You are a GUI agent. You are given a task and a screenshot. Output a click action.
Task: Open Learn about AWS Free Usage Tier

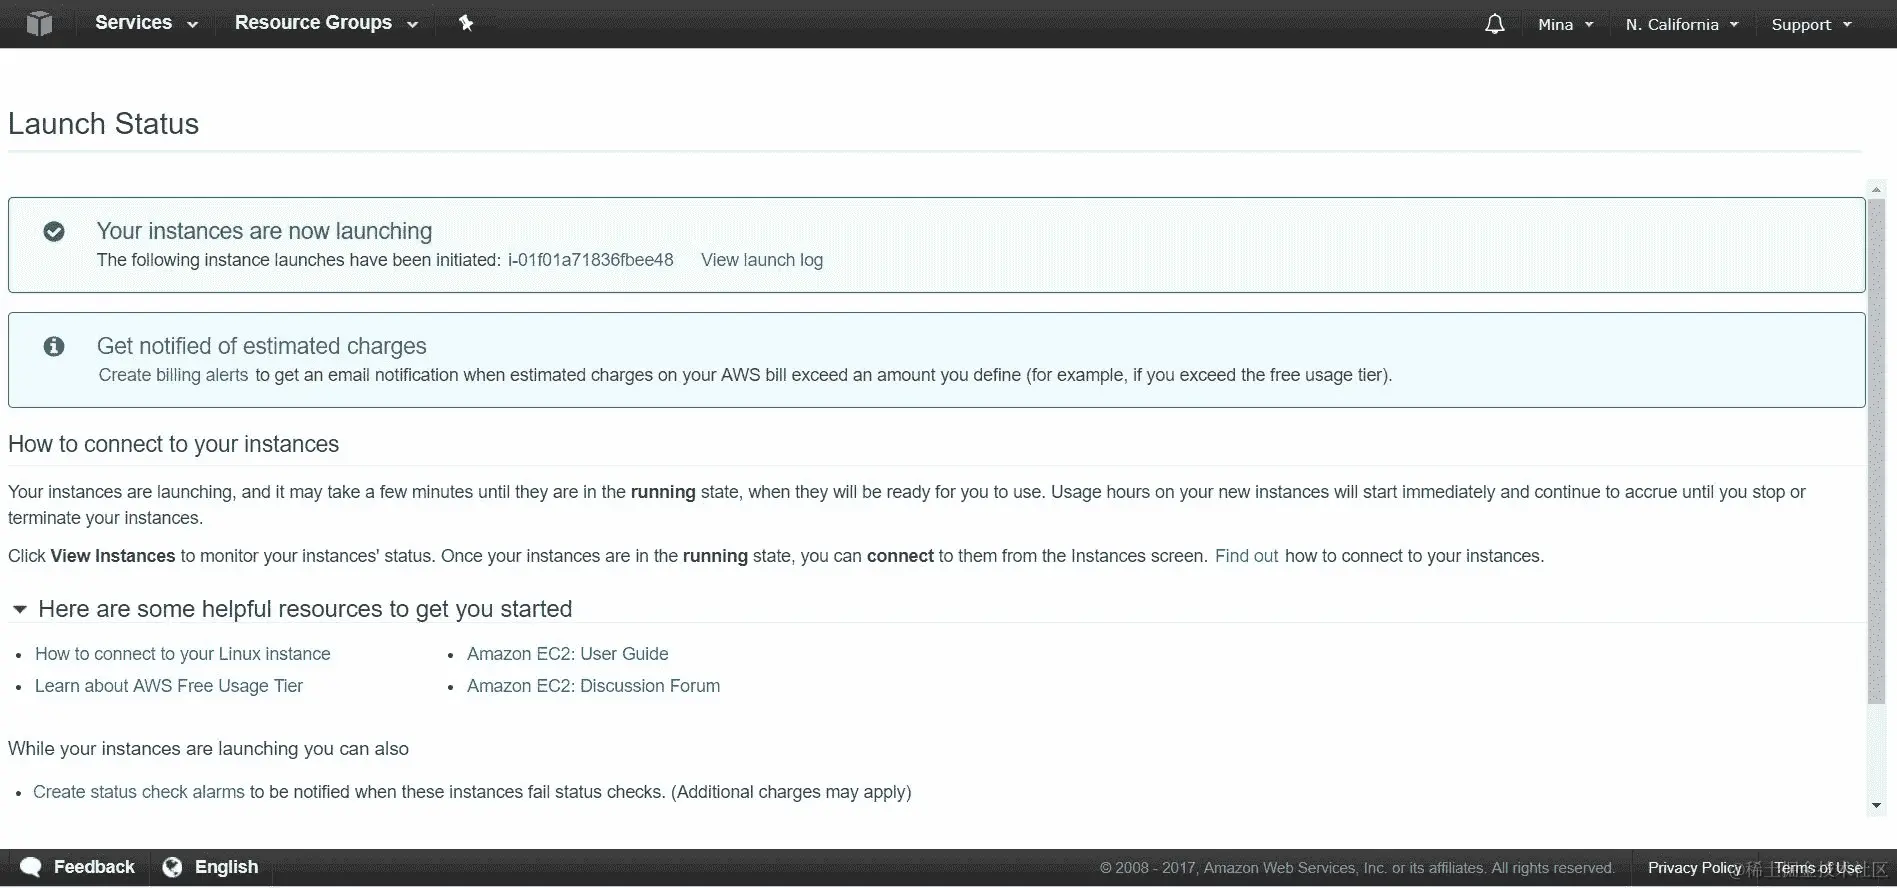point(169,686)
